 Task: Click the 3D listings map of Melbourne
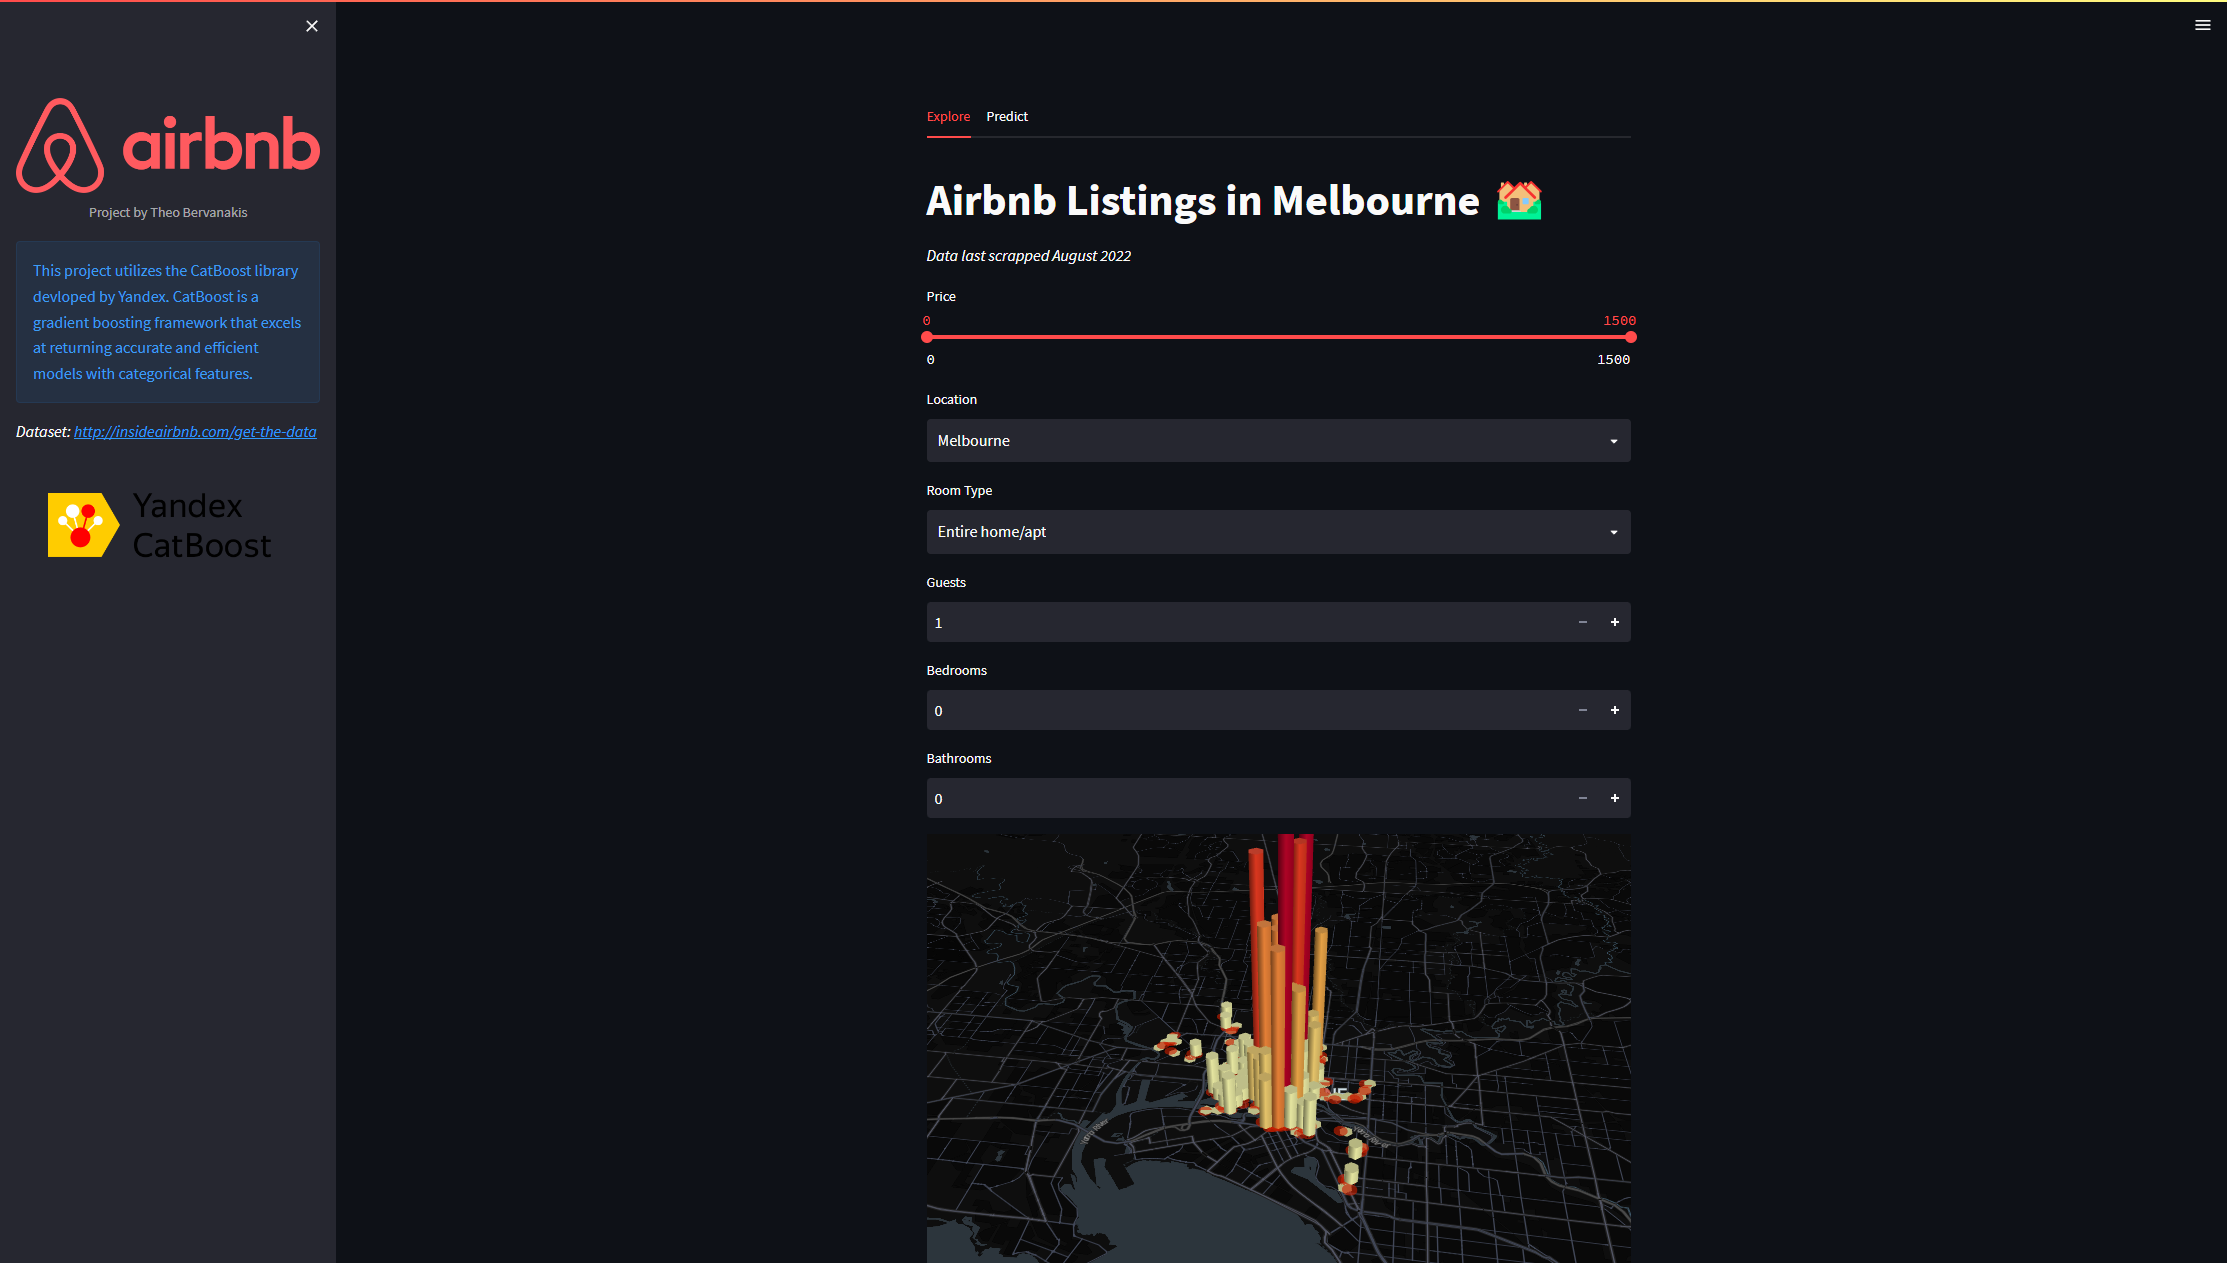[x=1278, y=1048]
